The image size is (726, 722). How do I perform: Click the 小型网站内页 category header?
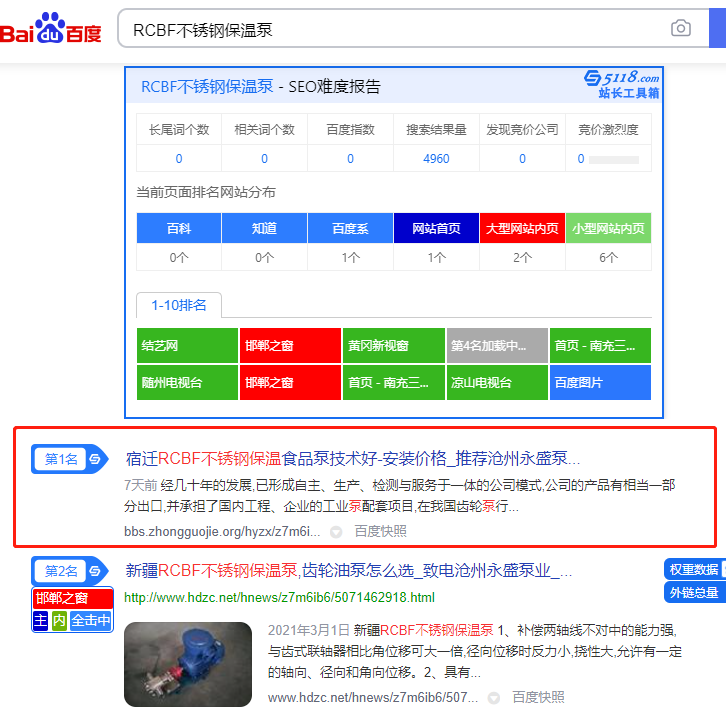[x=608, y=228]
